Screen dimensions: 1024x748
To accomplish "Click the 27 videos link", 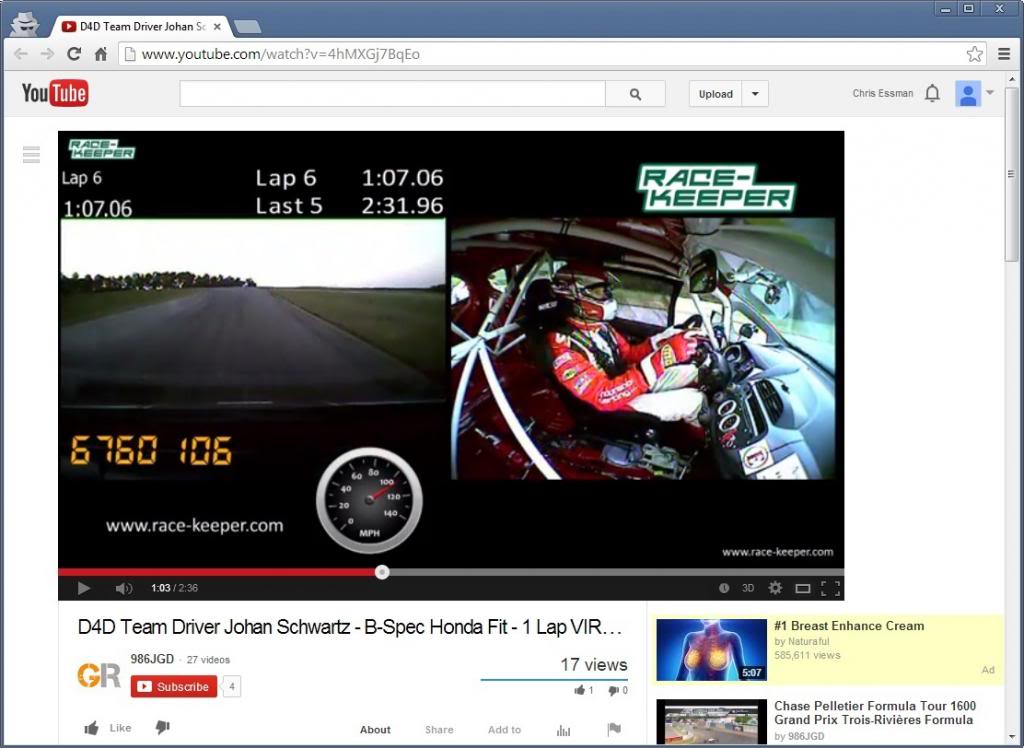I will (x=208, y=660).
